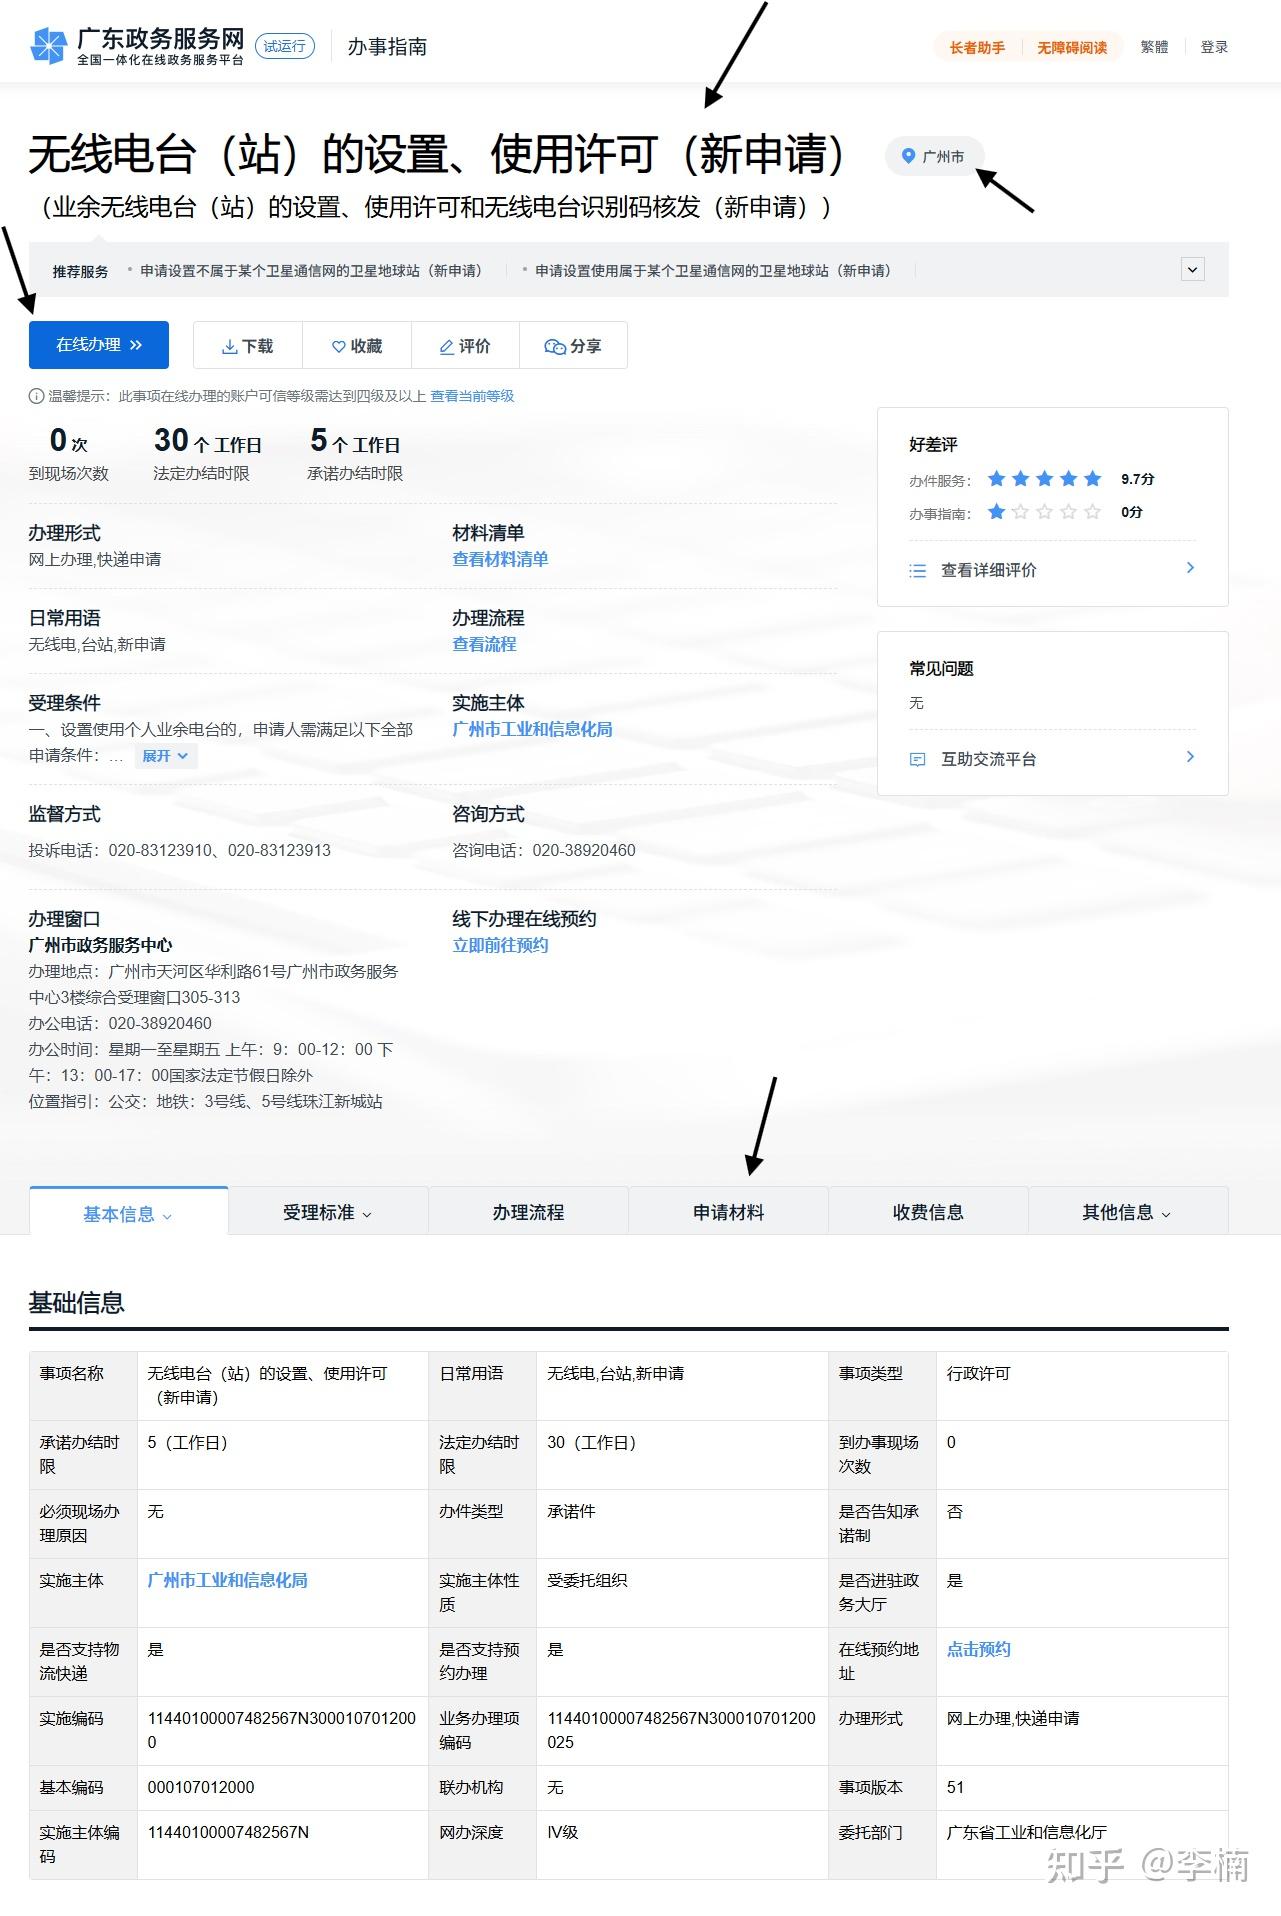Open 查看材料清单 link
The height and width of the screenshot is (1916, 1281).
[x=500, y=559]
